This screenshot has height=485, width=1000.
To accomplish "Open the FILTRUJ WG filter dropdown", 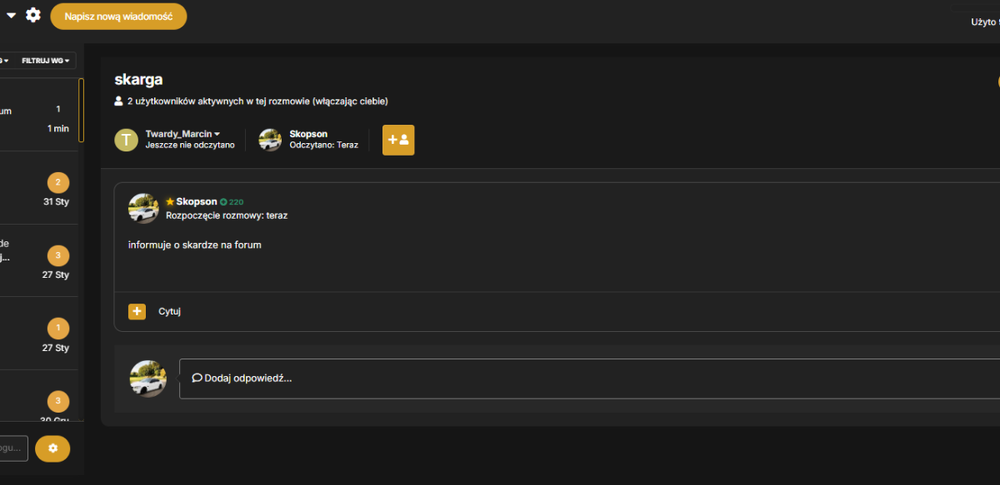I will [46, 61].
